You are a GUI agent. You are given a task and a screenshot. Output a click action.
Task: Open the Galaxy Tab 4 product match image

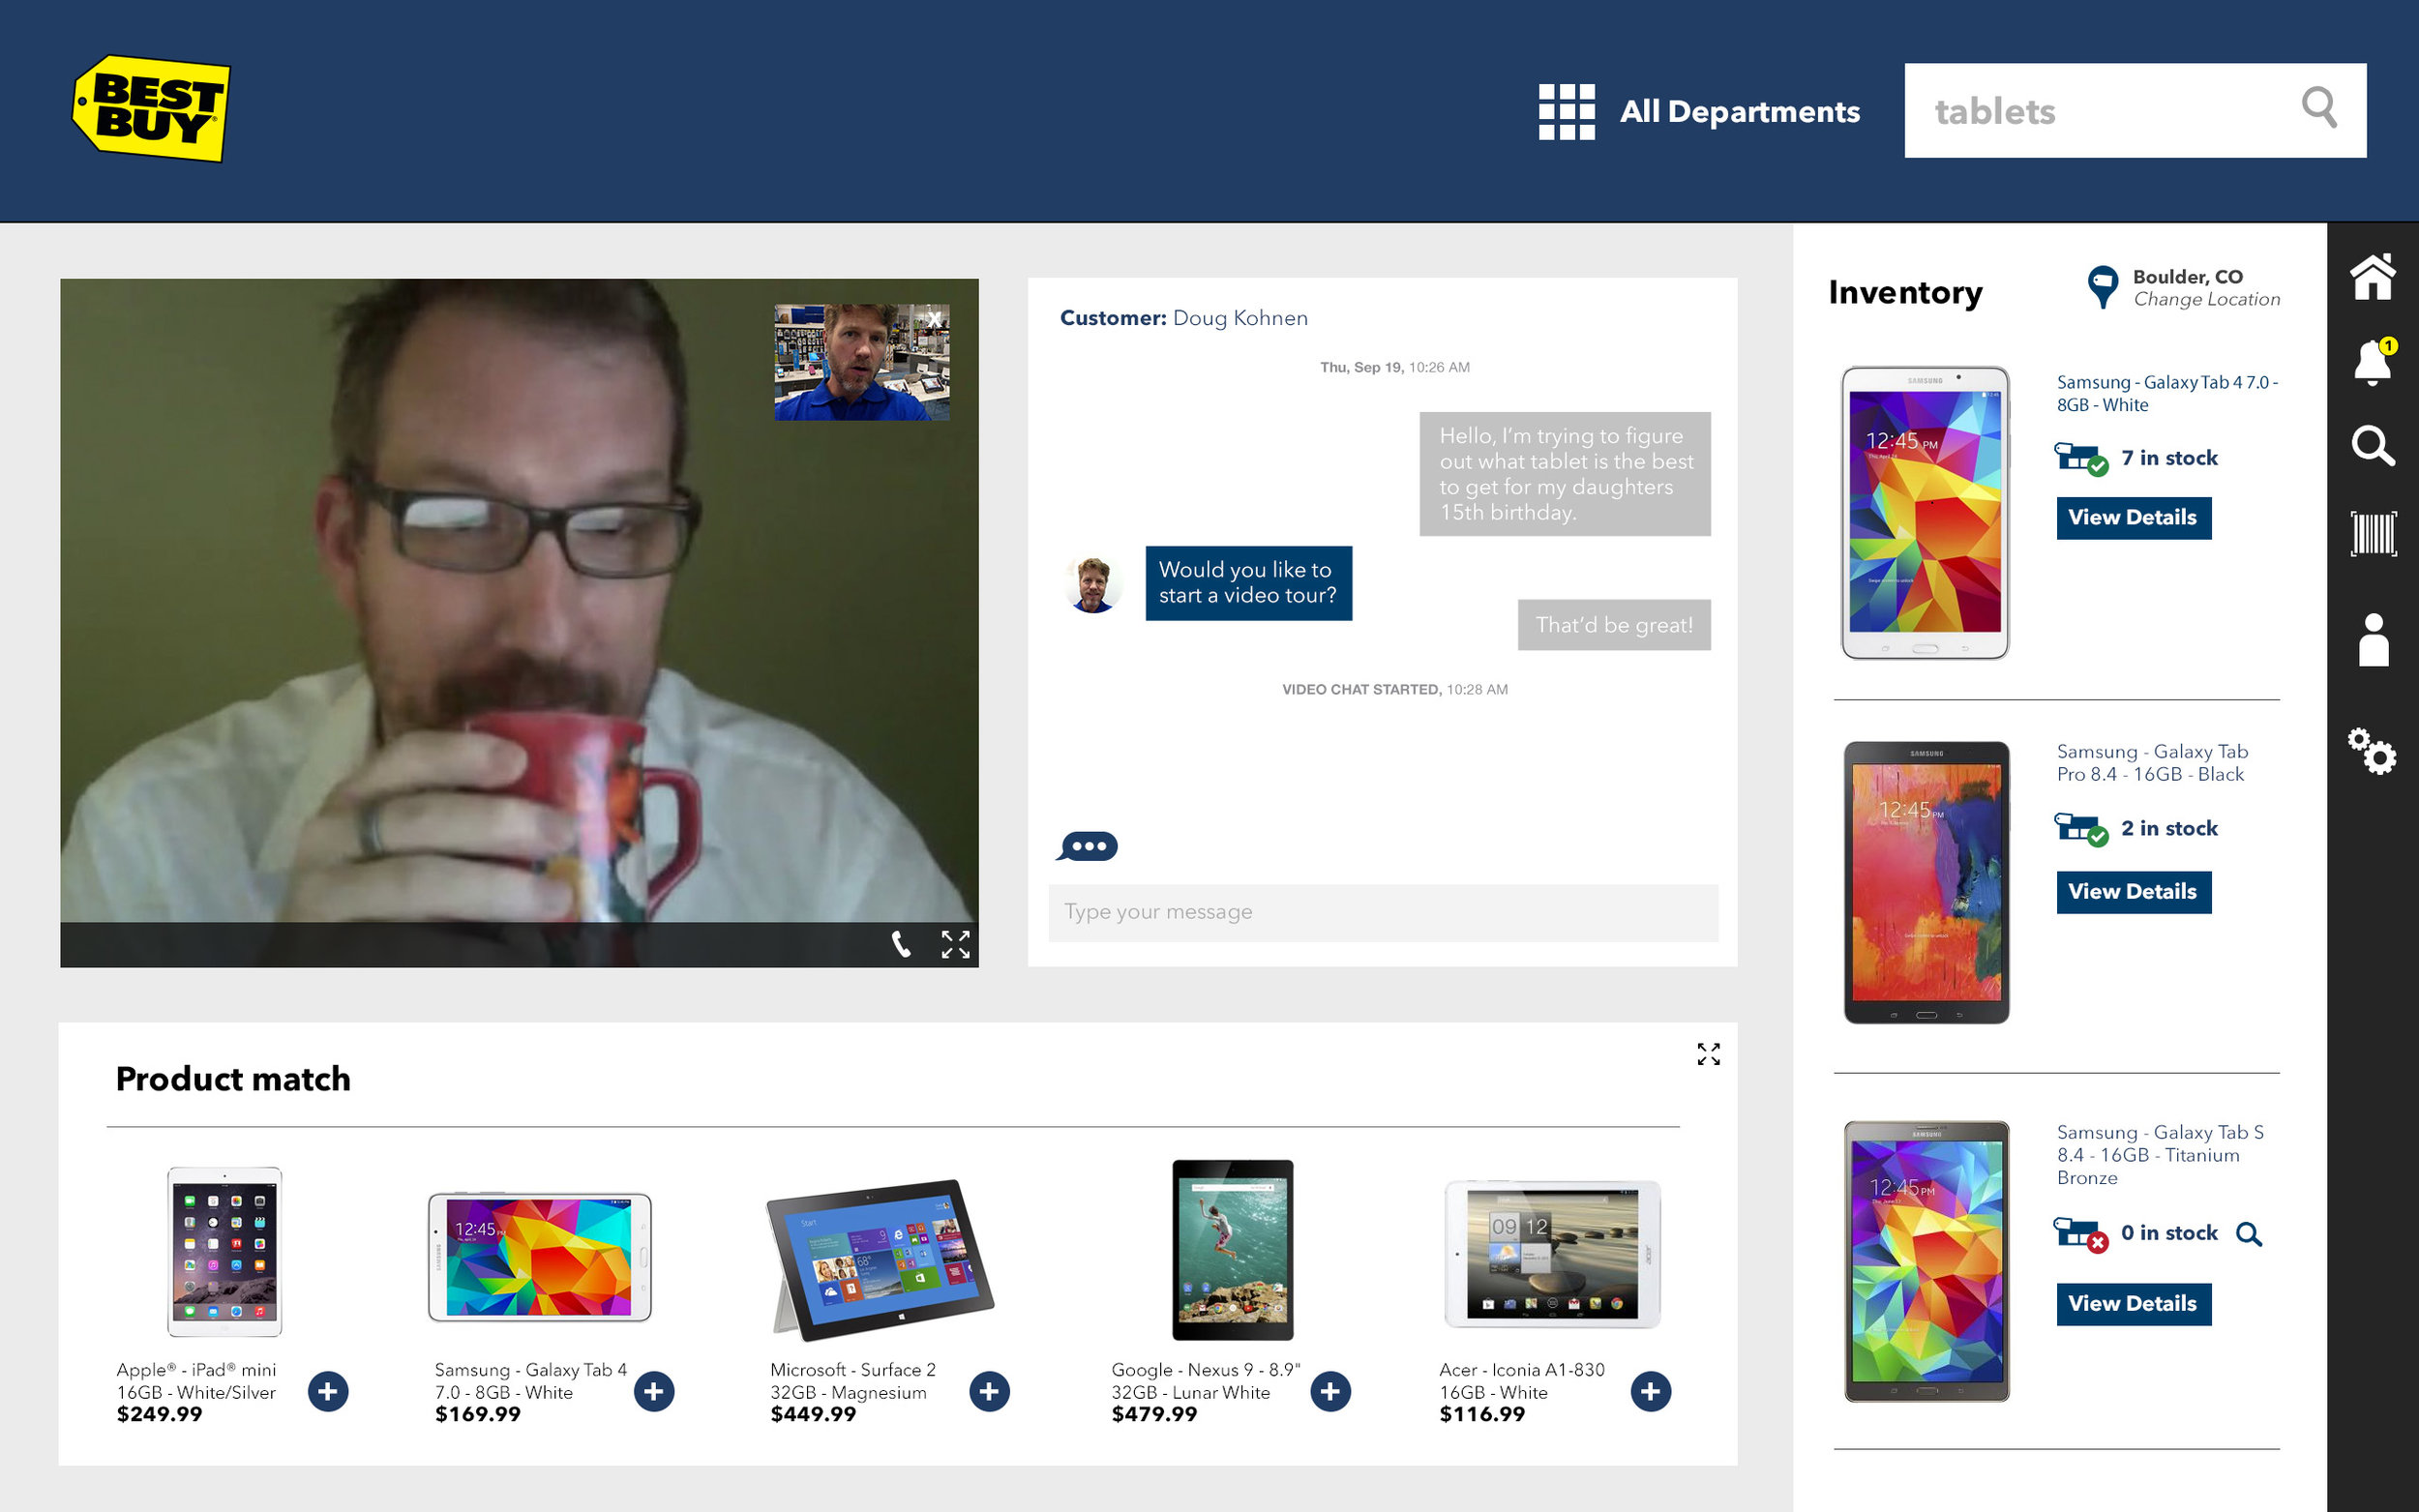pos(540,1257)
